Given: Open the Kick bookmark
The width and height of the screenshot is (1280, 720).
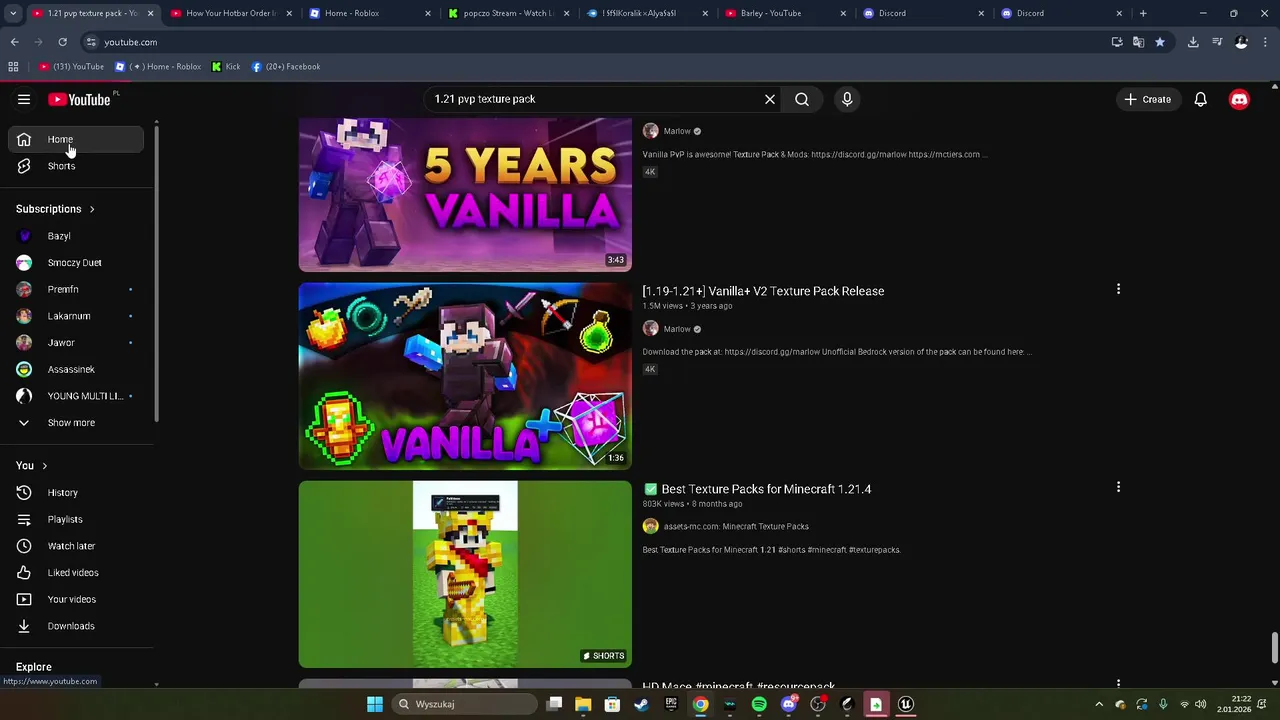Looking at the screenshot, I should click(x=226, y=67).
